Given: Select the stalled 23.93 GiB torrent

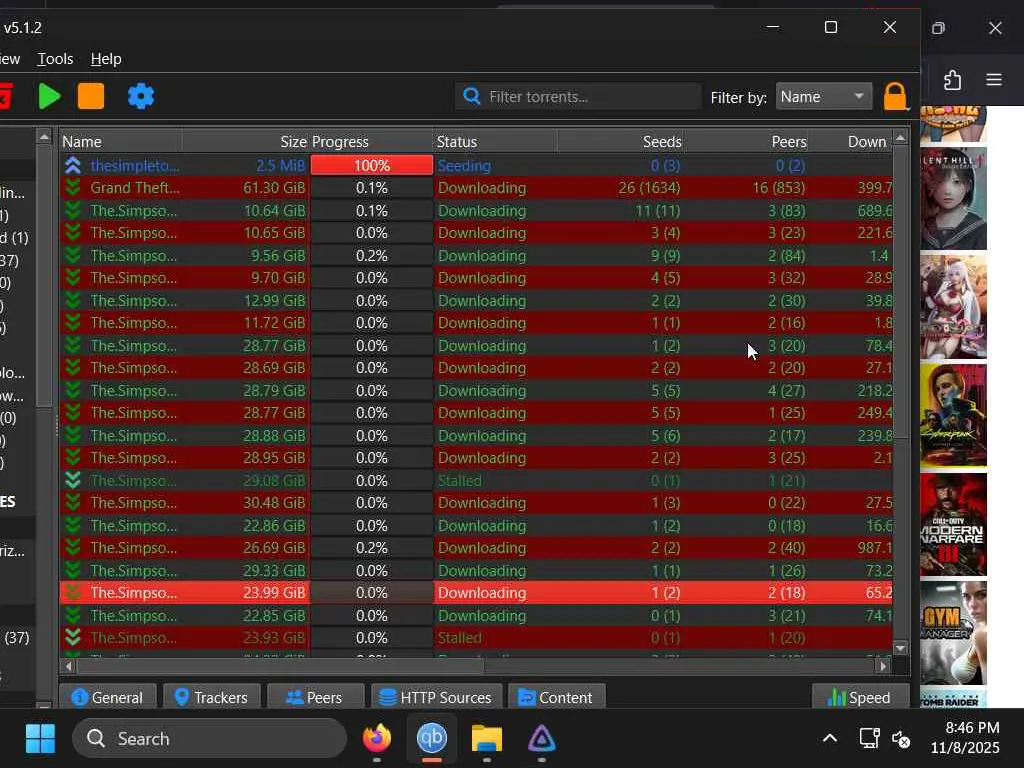Looking at the screenshot, I should (x=476, y=637).
